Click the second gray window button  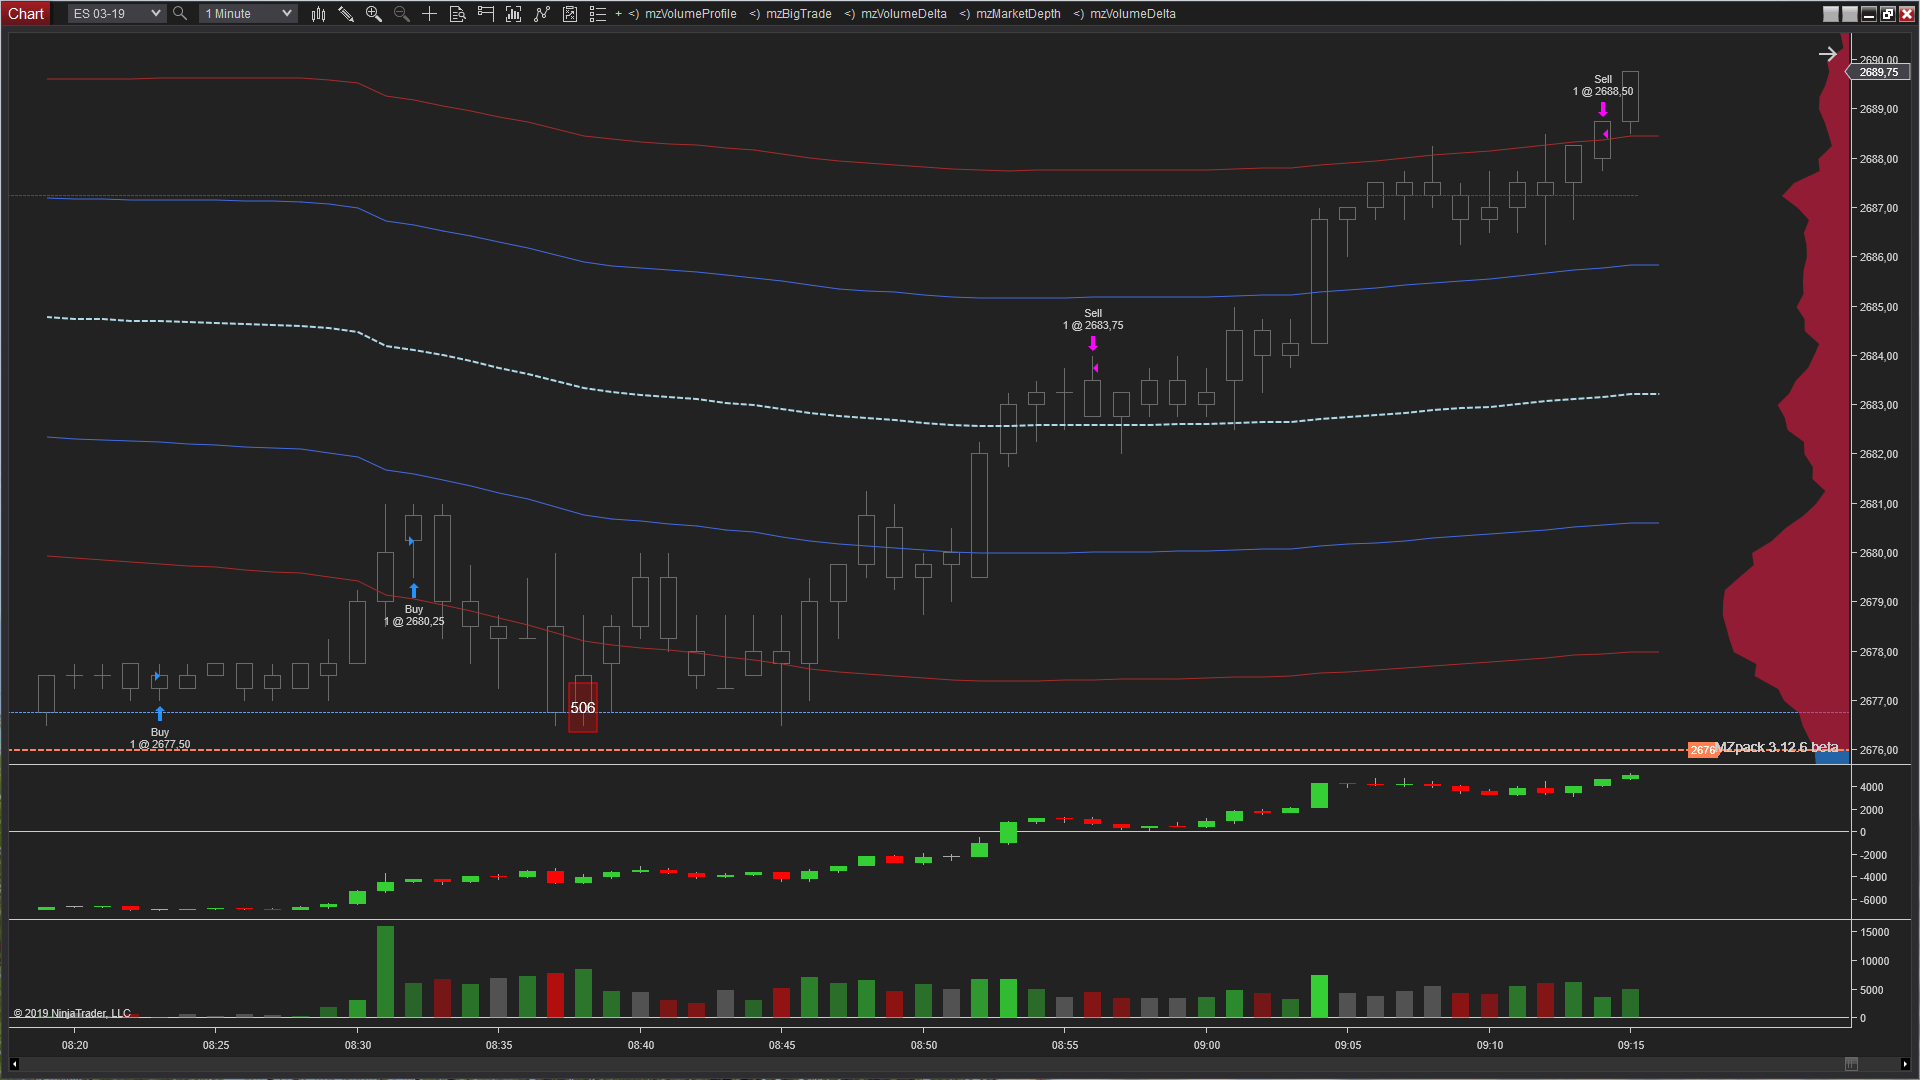point(1850,14)
